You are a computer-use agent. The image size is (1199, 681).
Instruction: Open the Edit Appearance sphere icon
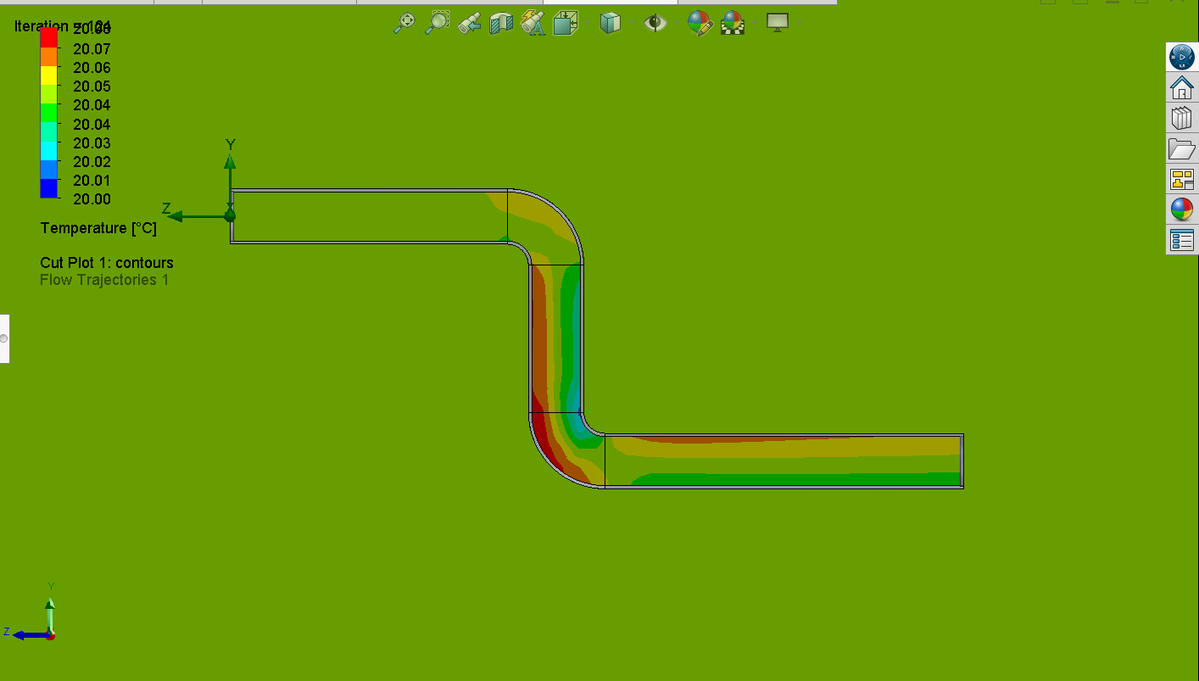click(699, 23)
